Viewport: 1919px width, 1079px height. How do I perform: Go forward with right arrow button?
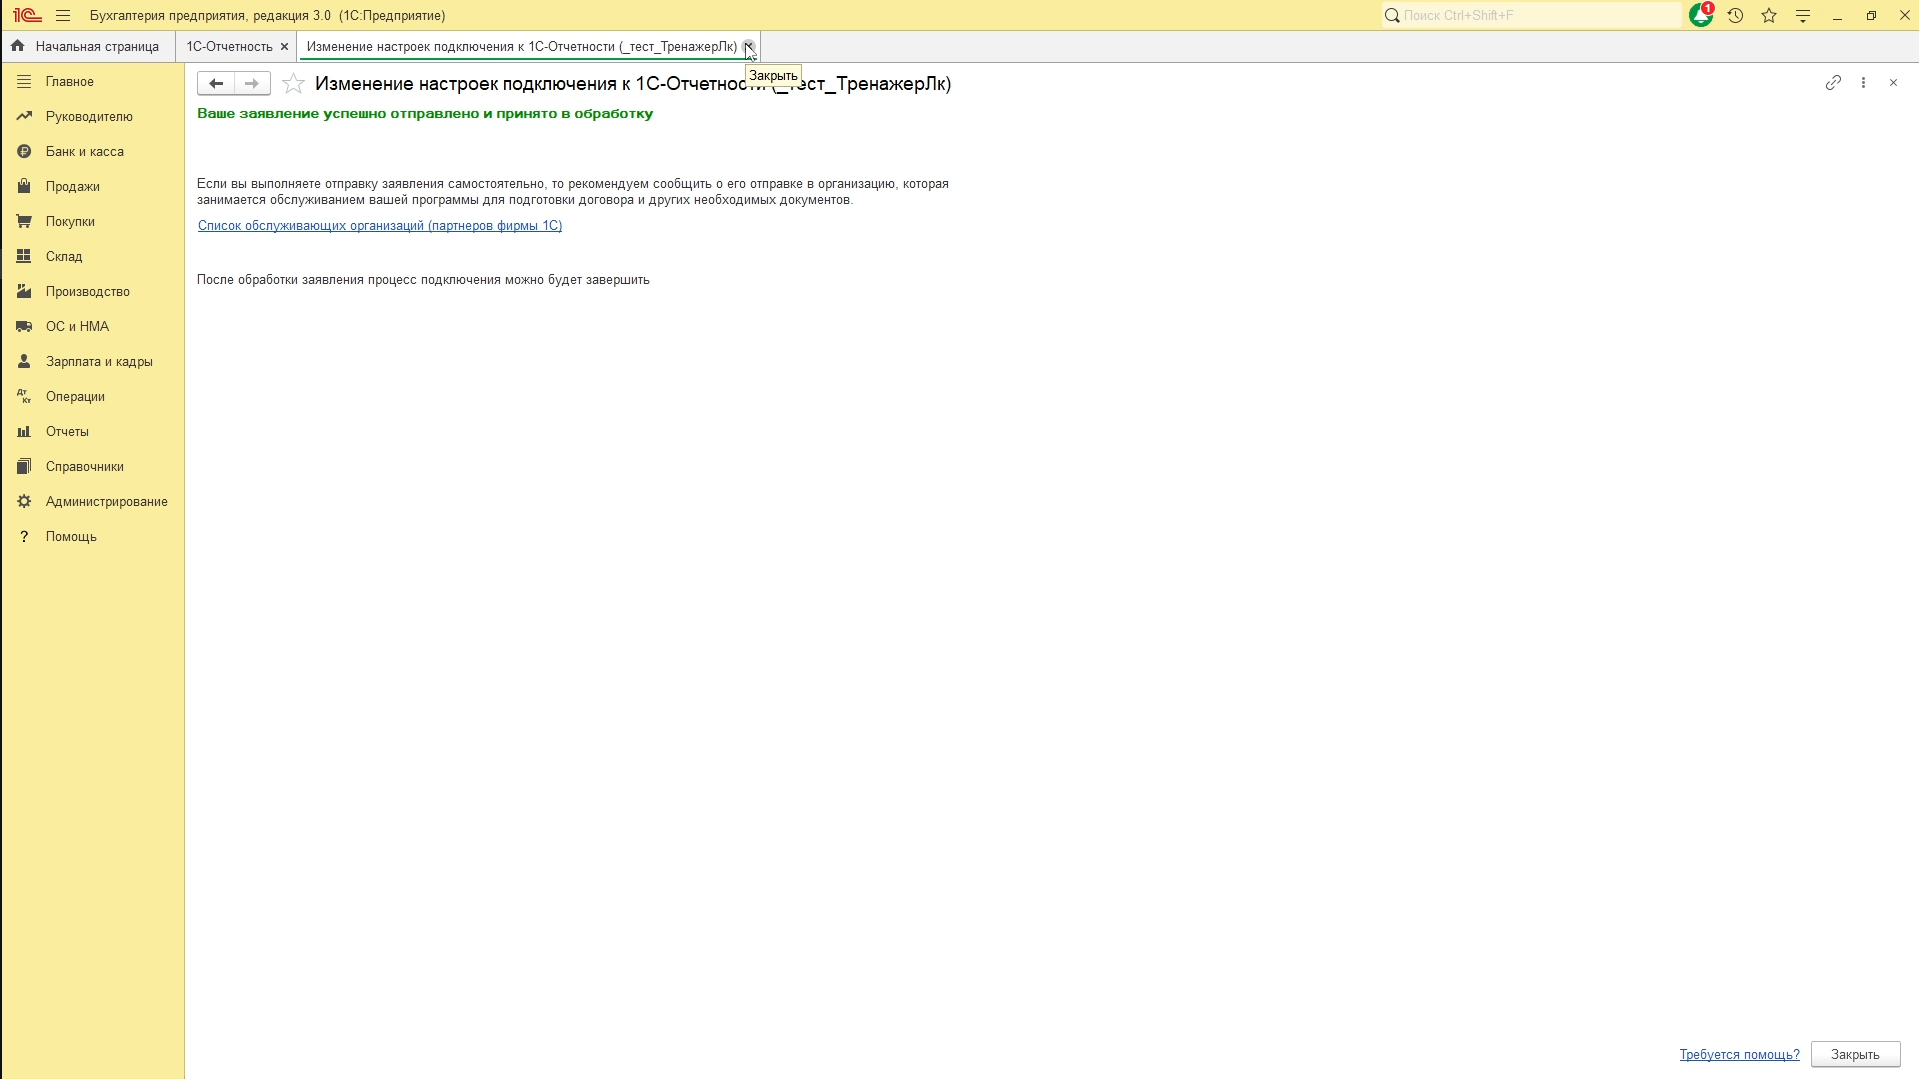click(x=252, y=84)
